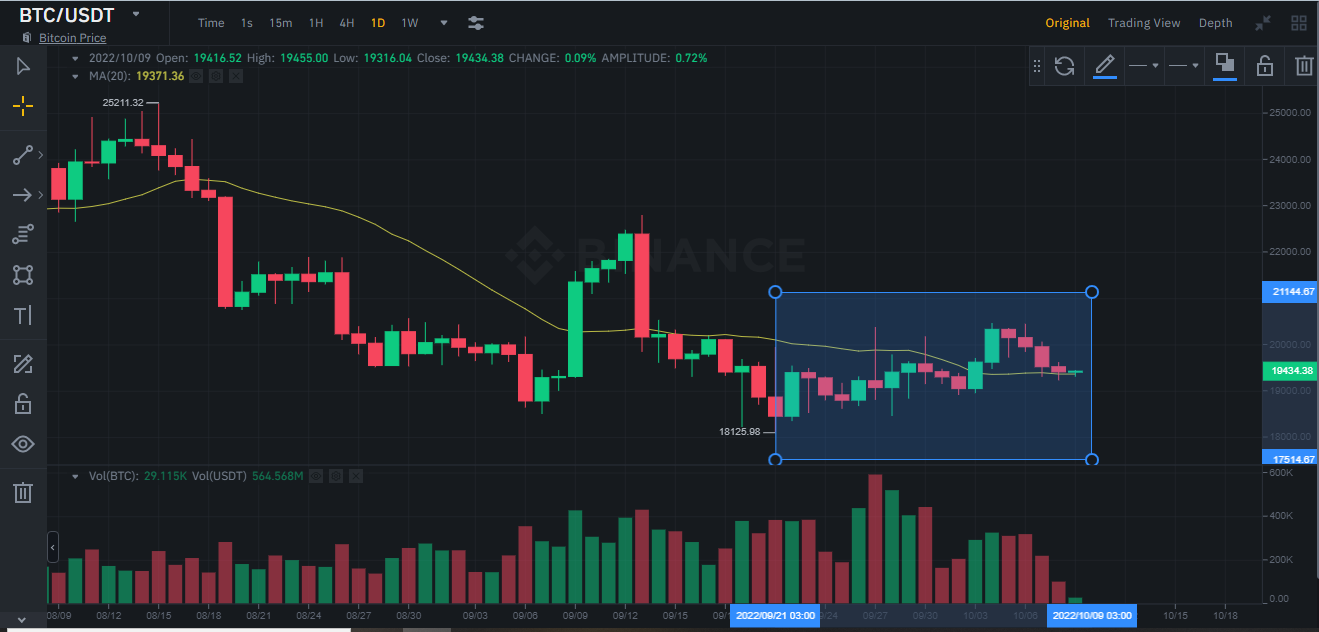1319x632 pixels.
Task: Click the side panel collapse handle
Action: tap(53, 547)
